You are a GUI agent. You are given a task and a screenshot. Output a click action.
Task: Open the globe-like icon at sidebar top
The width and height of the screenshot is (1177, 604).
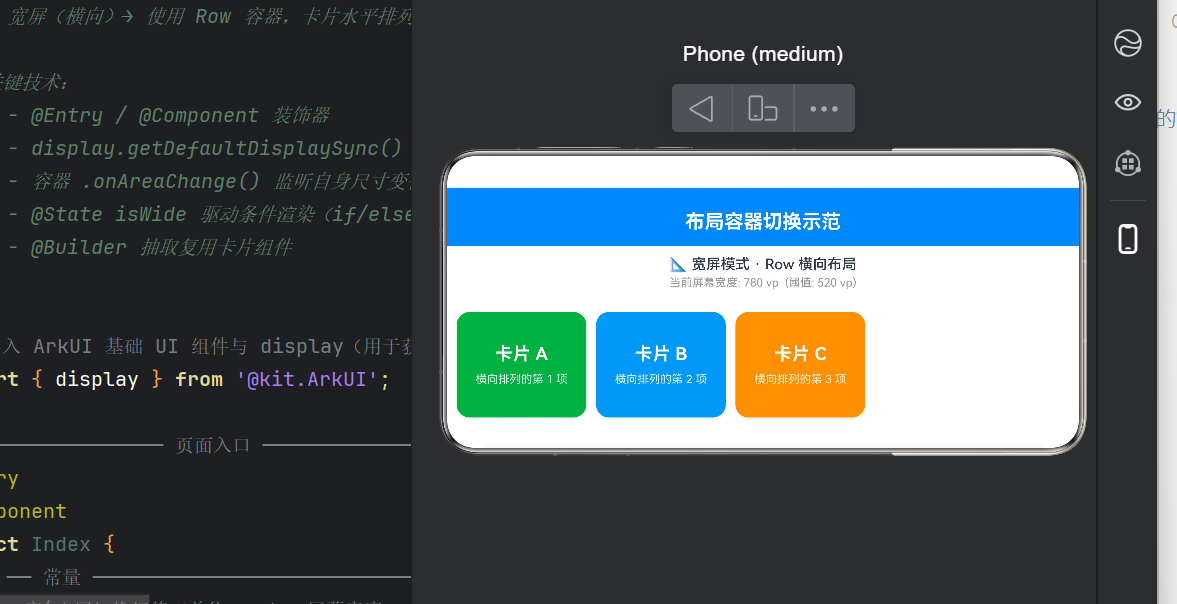click(1127, 43)
